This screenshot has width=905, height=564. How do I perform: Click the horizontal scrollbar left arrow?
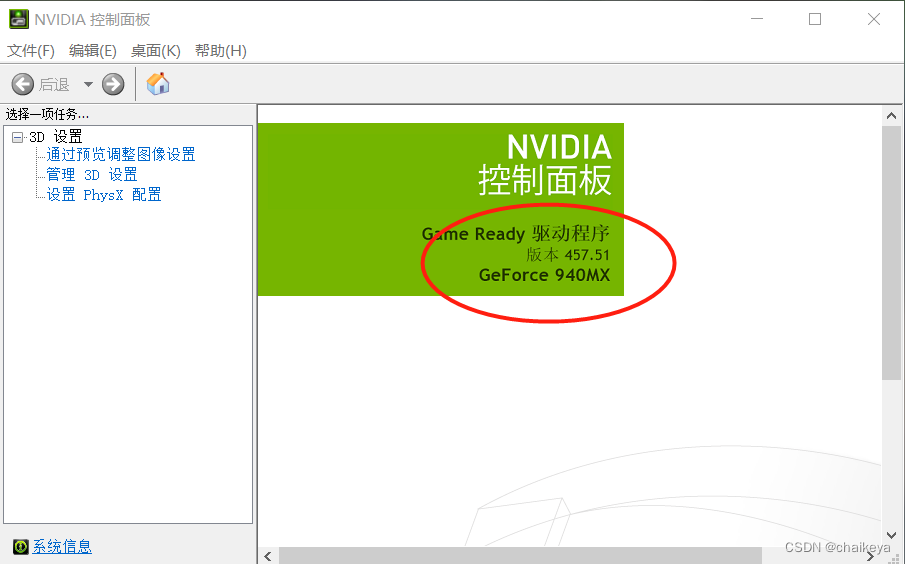point(268,556)
